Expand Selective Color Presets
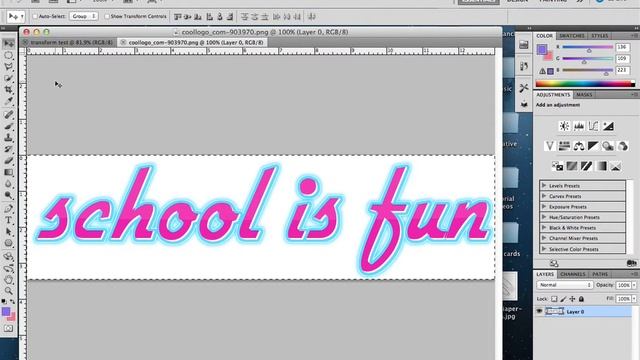Screen dimensions: 640x360 (544, 249)
